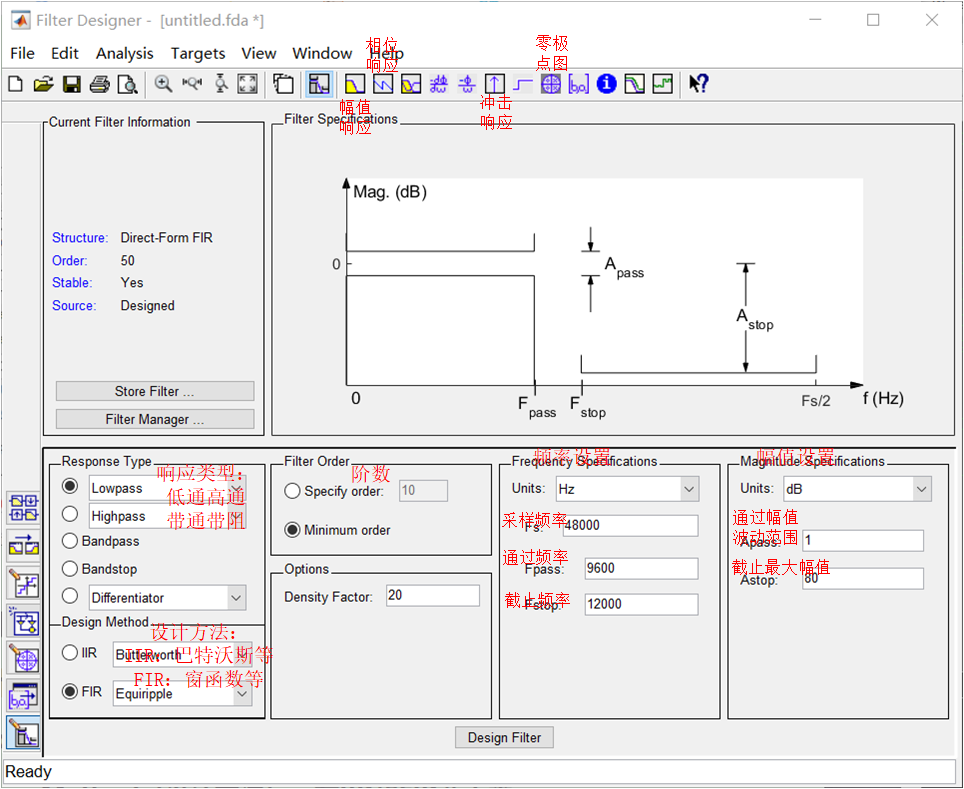Click the Design Filter button
This screenshot has height=789, width=964.
tap(503, 737)
